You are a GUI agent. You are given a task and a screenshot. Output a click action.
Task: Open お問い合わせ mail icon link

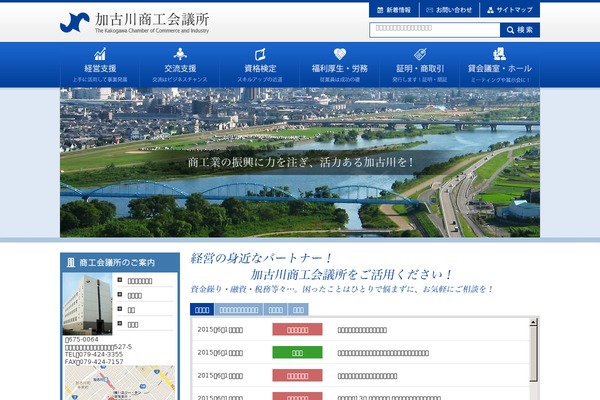449,10
